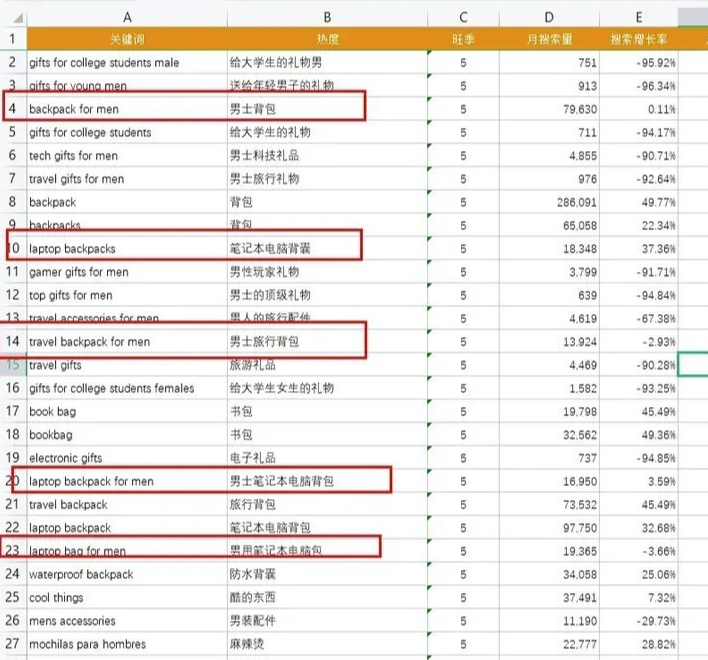Select search volume cell 73,532
This screenshot has width=708, height=660.
pyautogui.click(x=549, y=504)
